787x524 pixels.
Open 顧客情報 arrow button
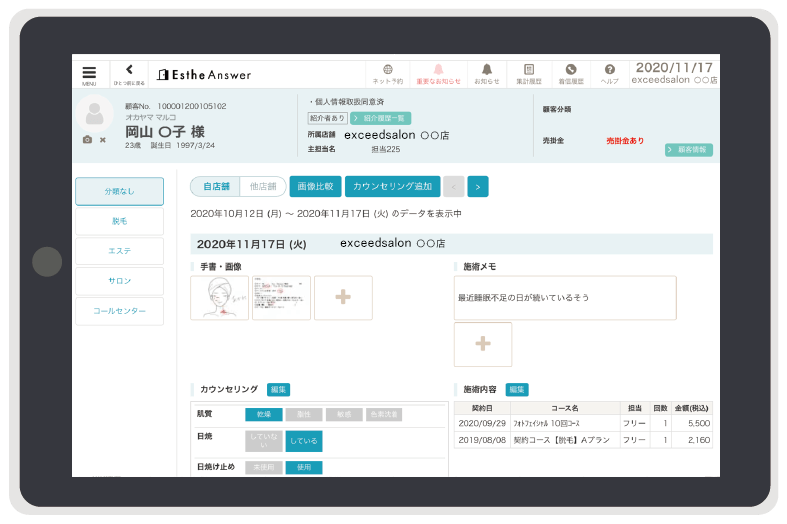[688, 150]
